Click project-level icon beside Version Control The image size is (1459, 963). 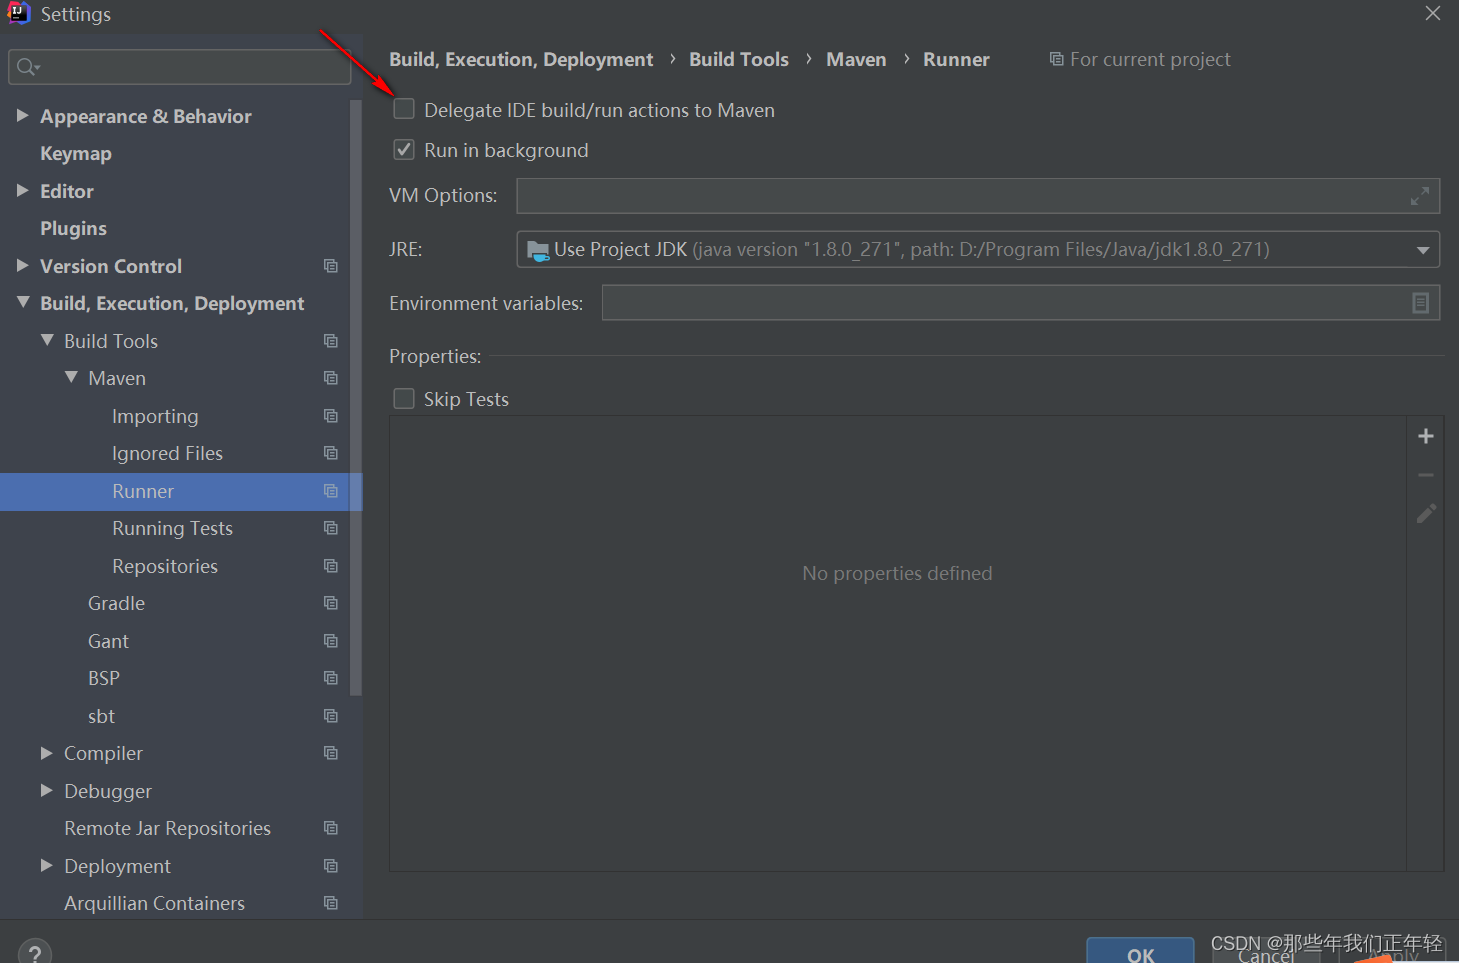tap(331, 266)
